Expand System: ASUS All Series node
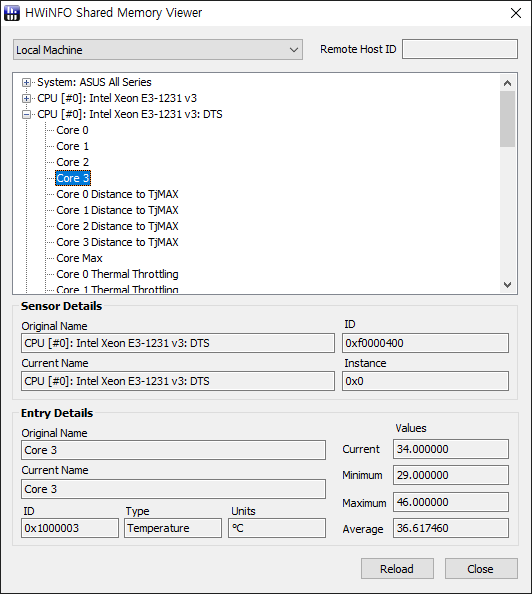Screen dimensions: 532x594 click(x=26, y=82)
